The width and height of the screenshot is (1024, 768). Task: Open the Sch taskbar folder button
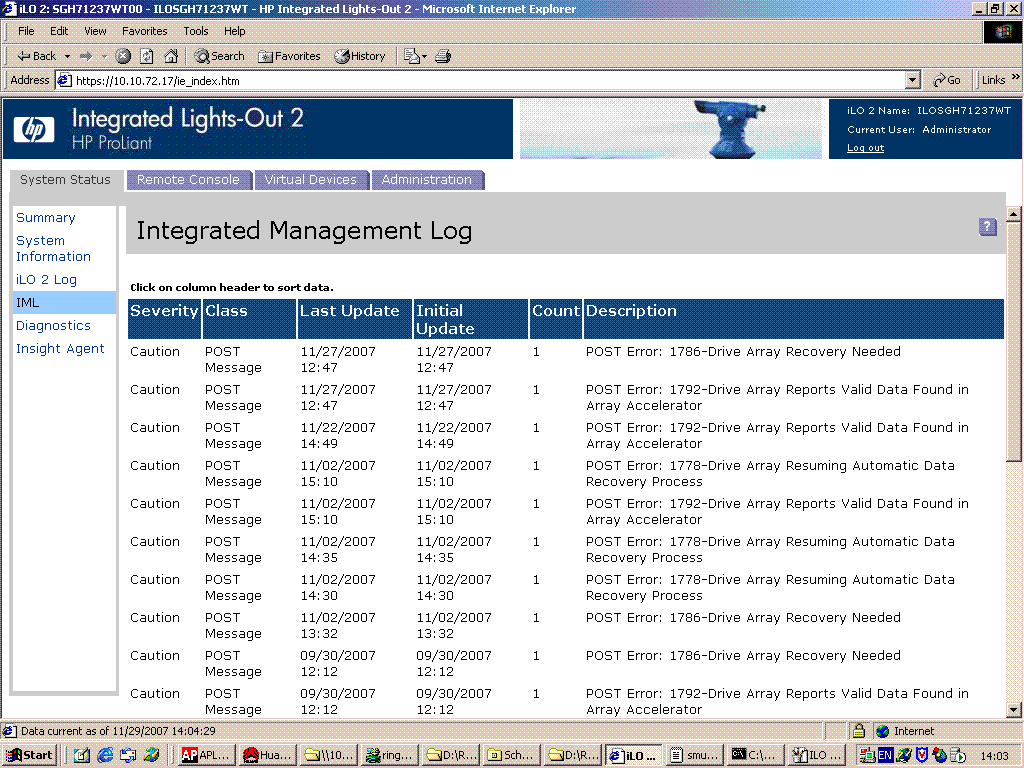(511, 755)
